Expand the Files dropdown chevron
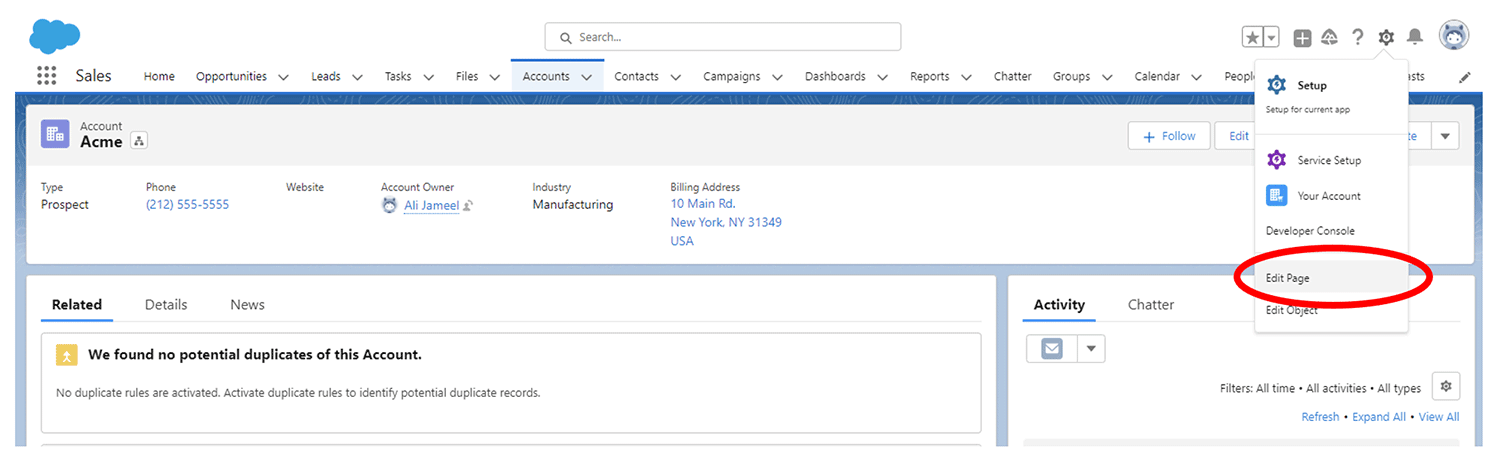Screen dimensions: 1500x457 495,77
